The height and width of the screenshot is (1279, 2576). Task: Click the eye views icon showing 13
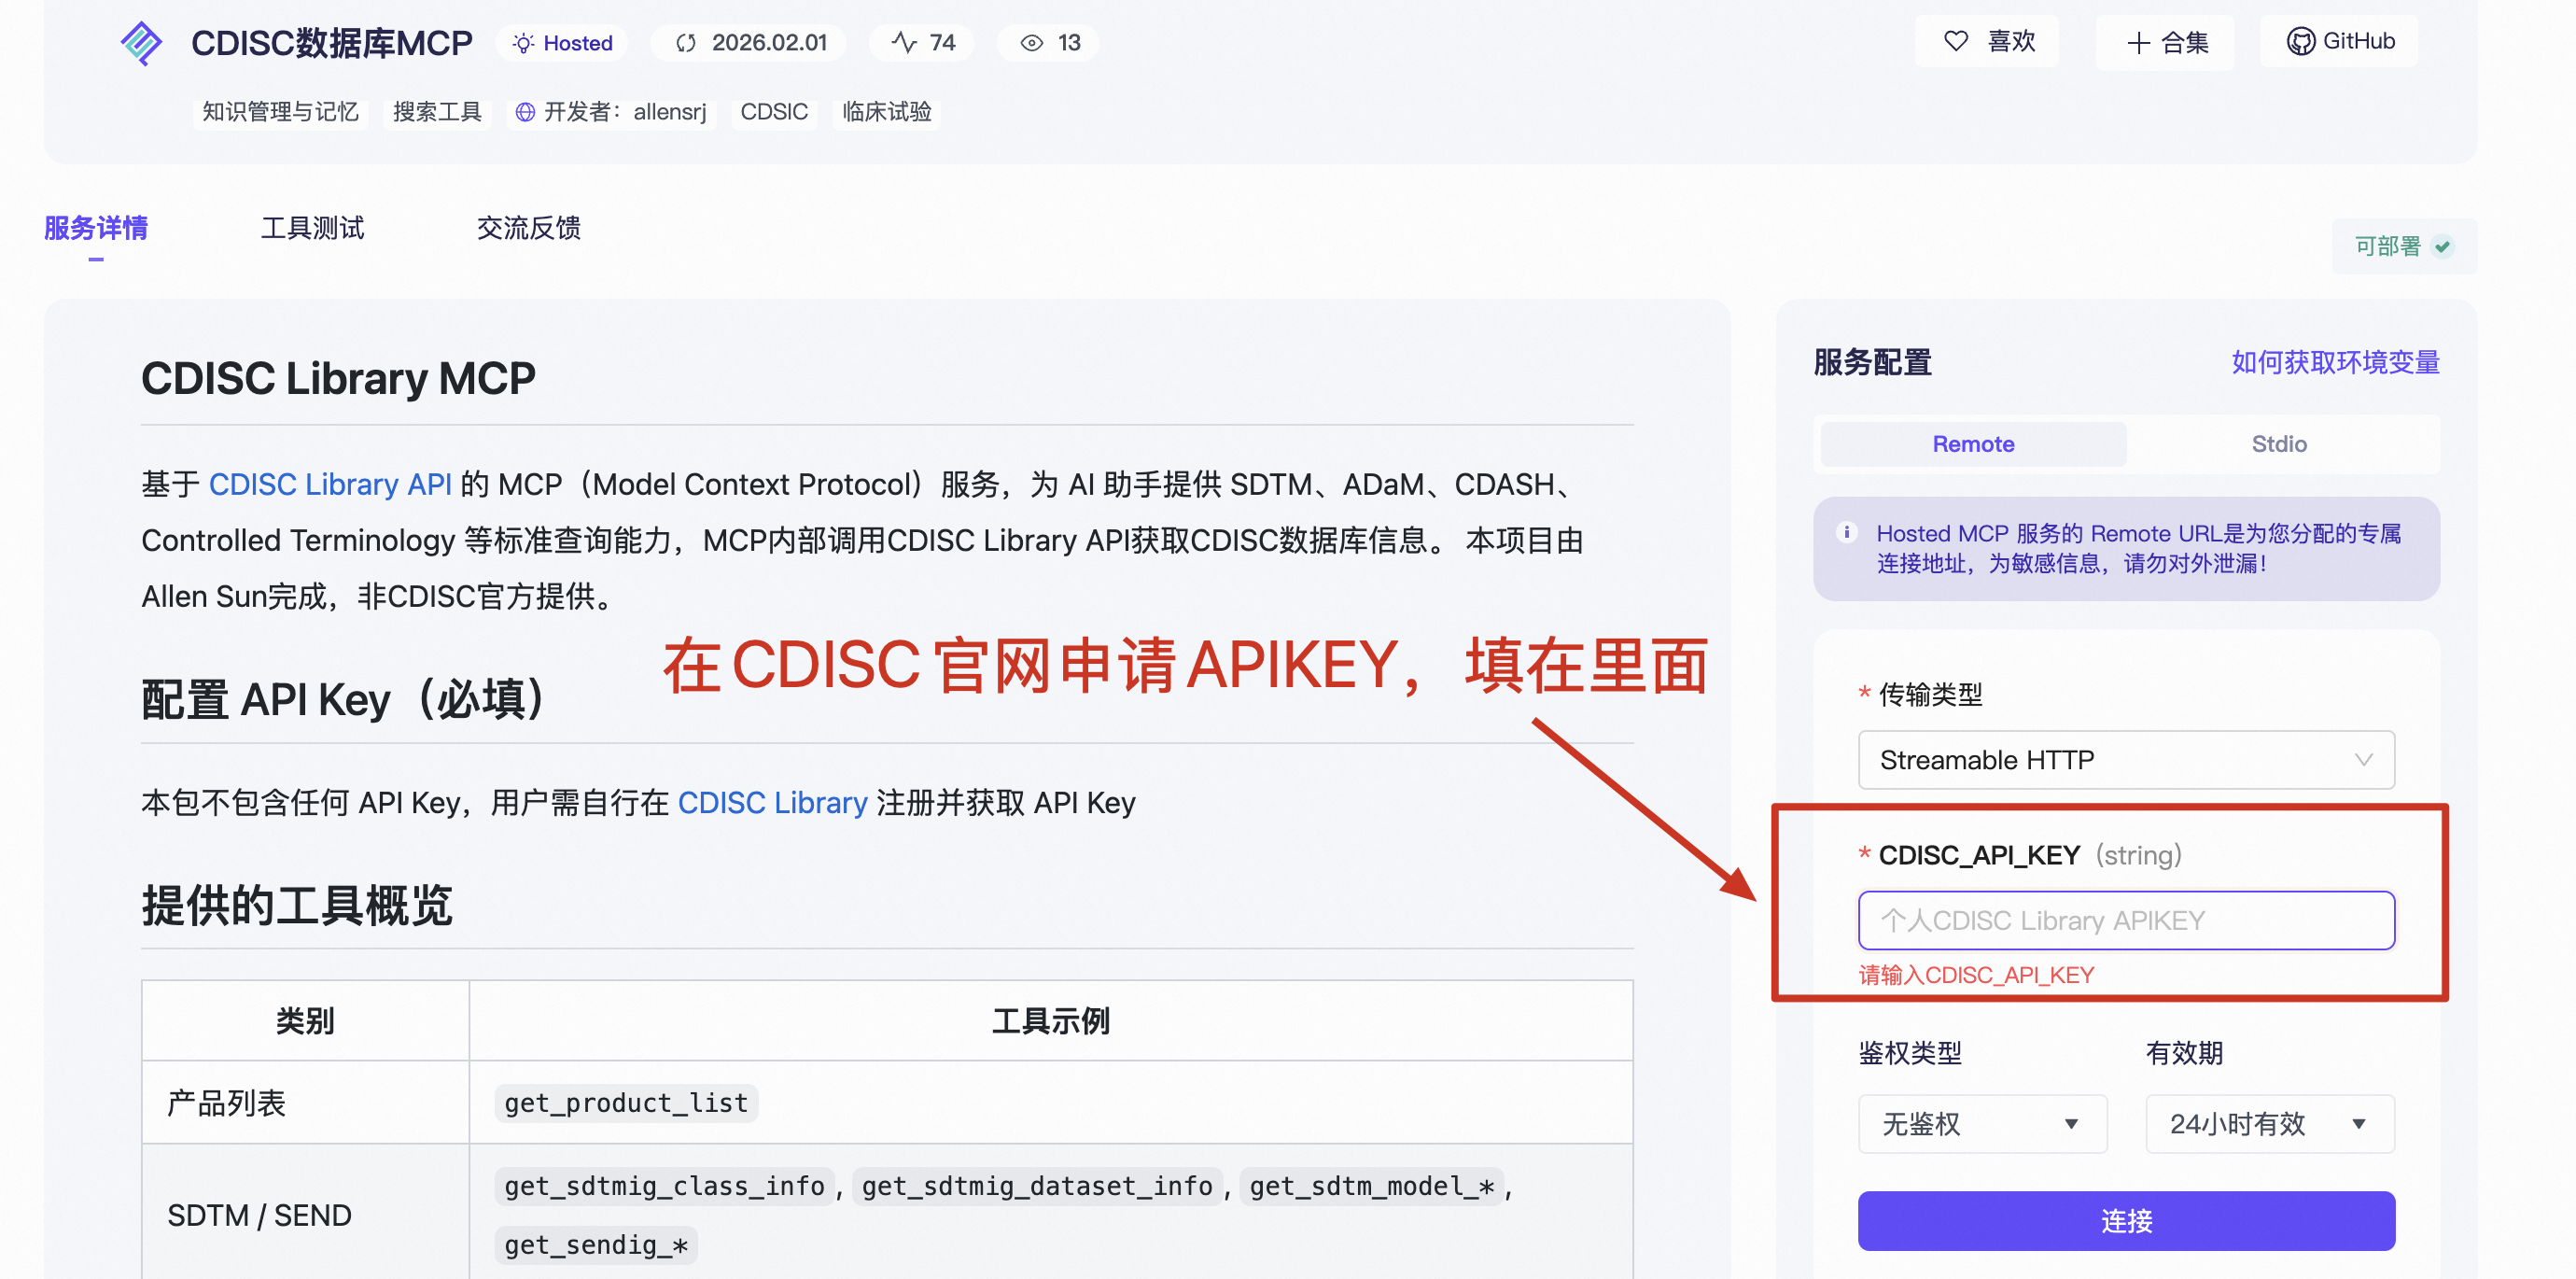(1031, 43)
